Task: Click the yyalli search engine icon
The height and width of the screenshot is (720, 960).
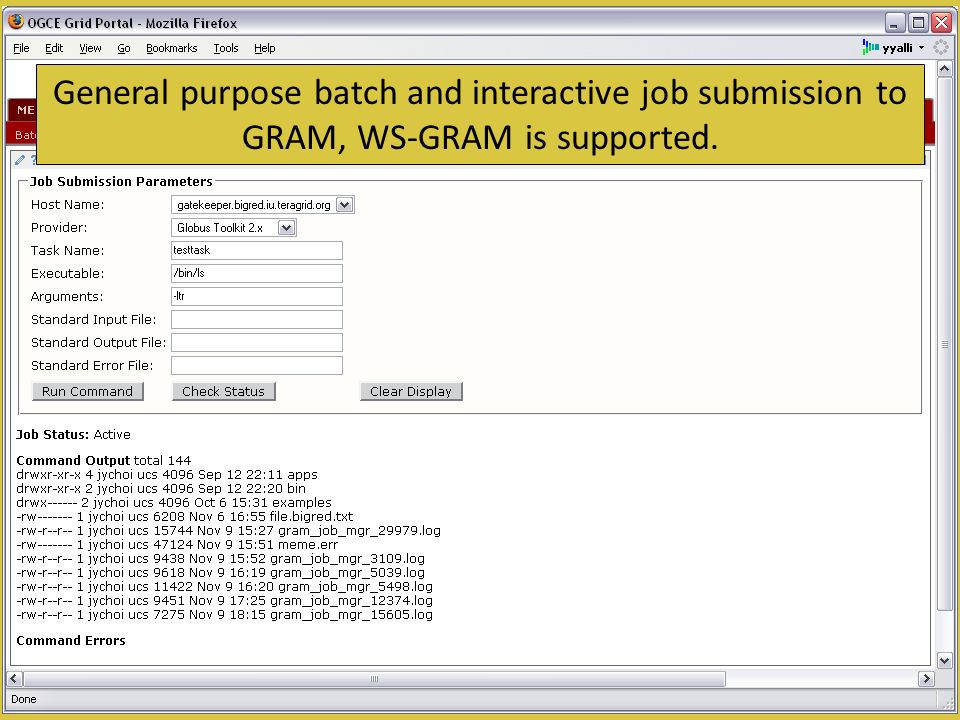Action: click(x=871, y=47)
